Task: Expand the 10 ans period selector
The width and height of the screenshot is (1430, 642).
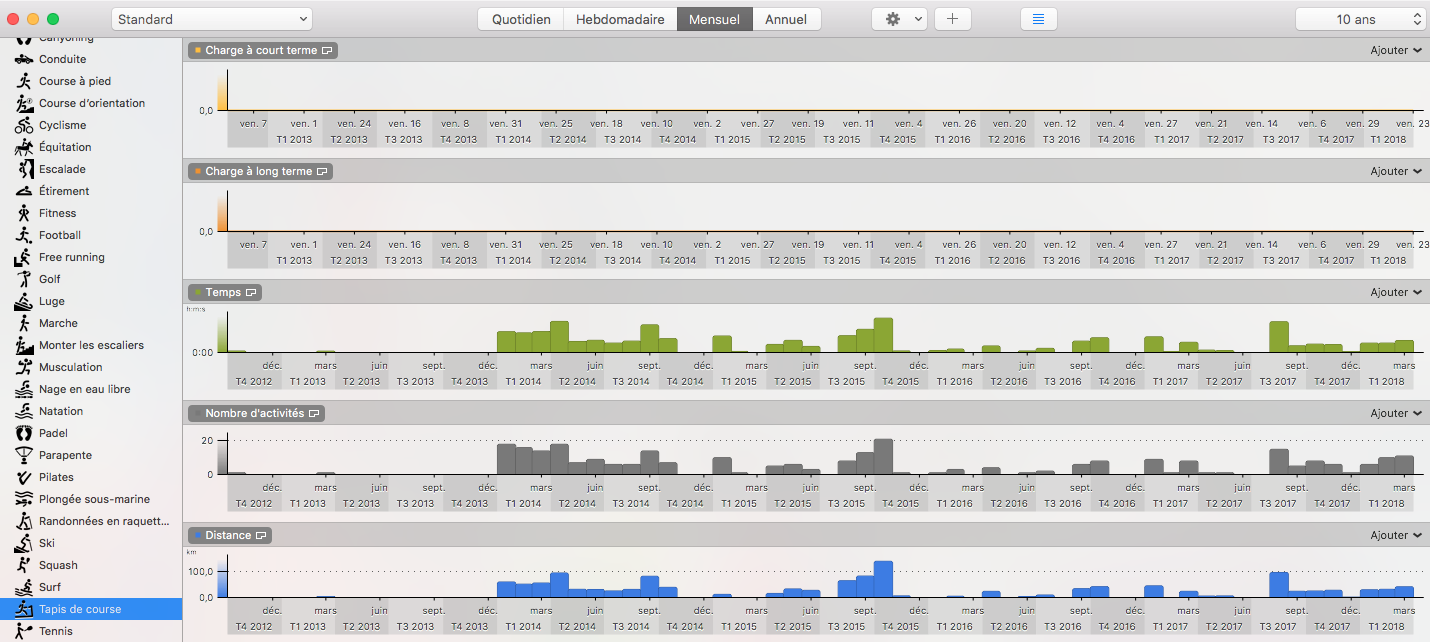Action: coord(1359,19)
